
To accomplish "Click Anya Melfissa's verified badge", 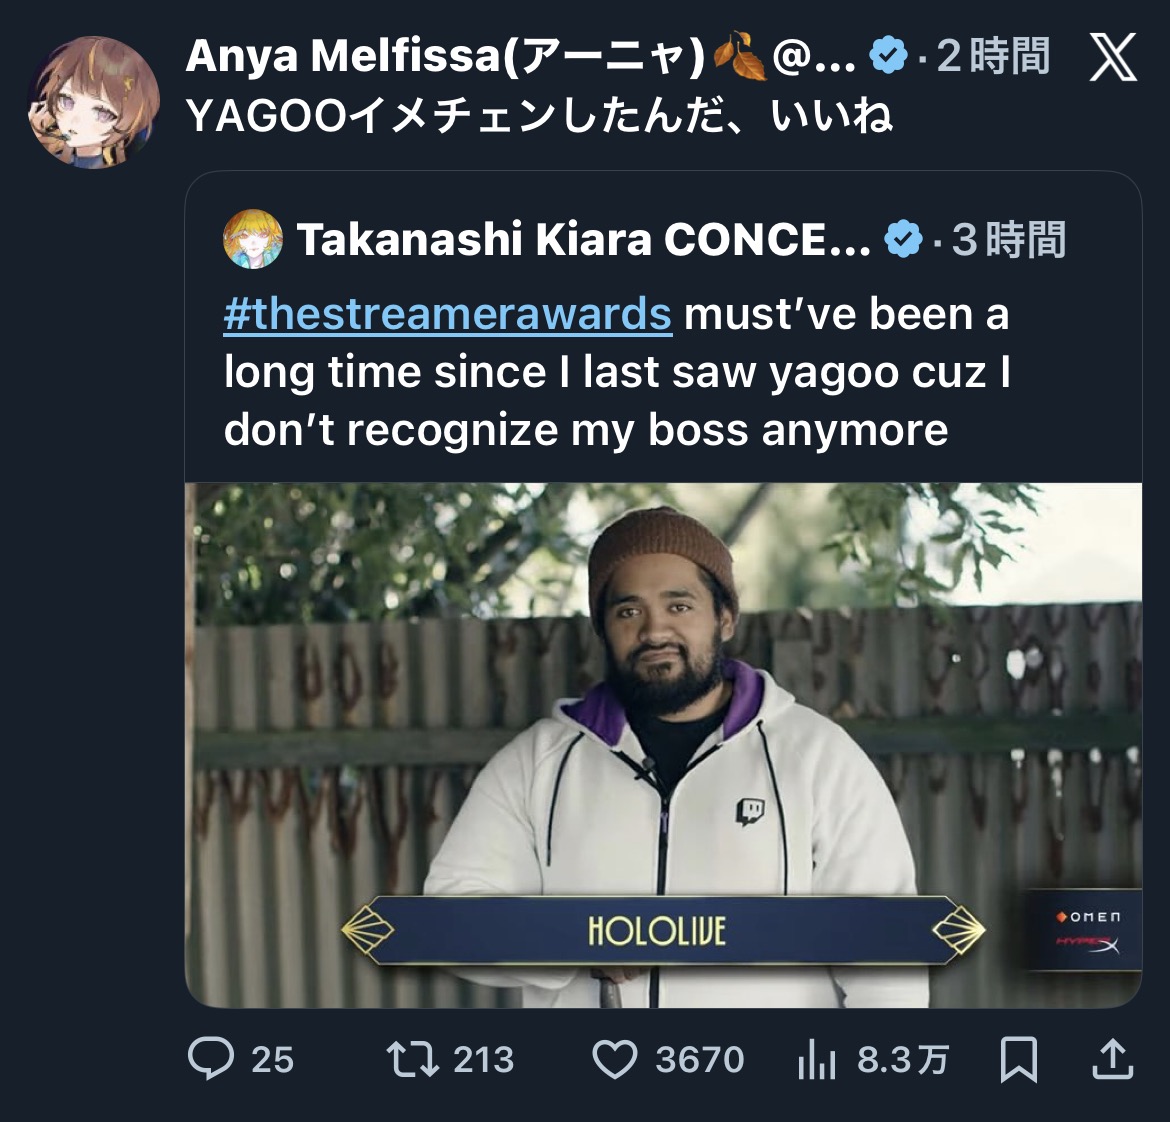I will (x=889, y=56).
